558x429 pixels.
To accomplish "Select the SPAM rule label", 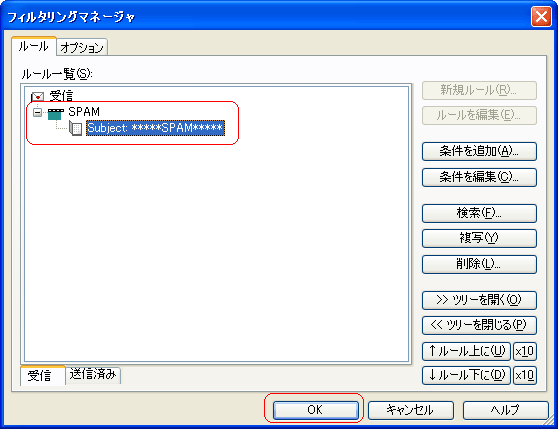I will 84,112.
